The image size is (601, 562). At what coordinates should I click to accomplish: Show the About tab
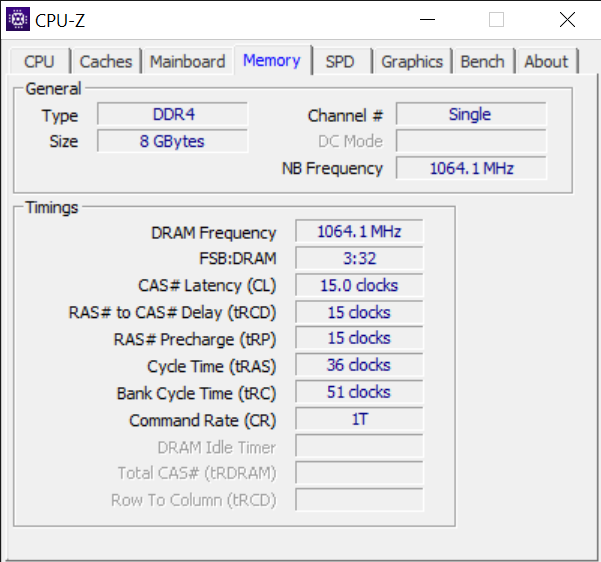point(546,61)
